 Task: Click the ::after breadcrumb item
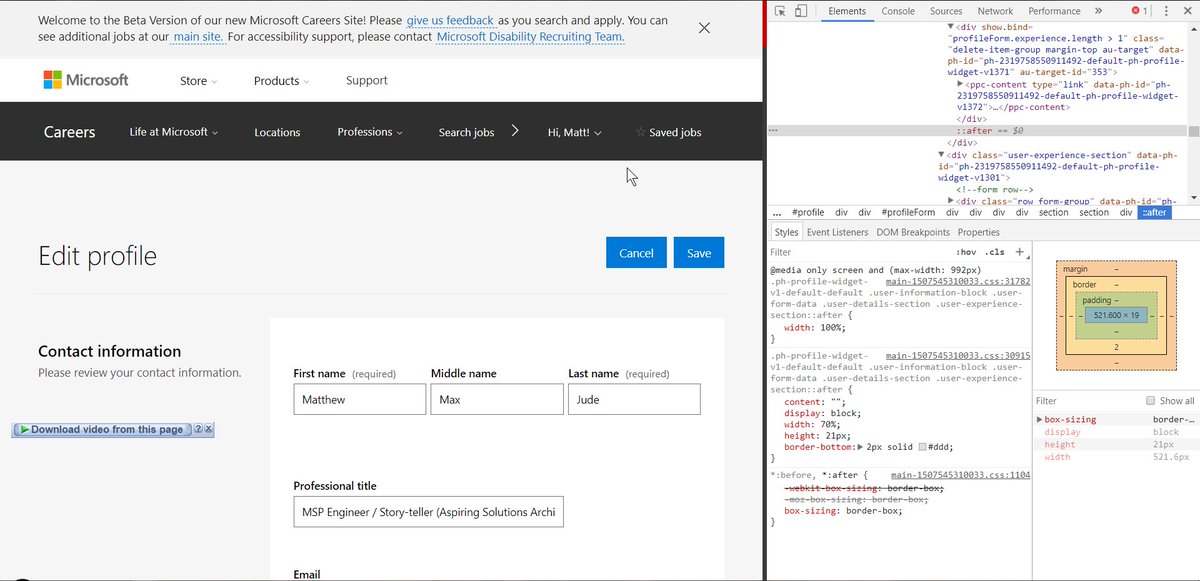(x=1154, y=213)
